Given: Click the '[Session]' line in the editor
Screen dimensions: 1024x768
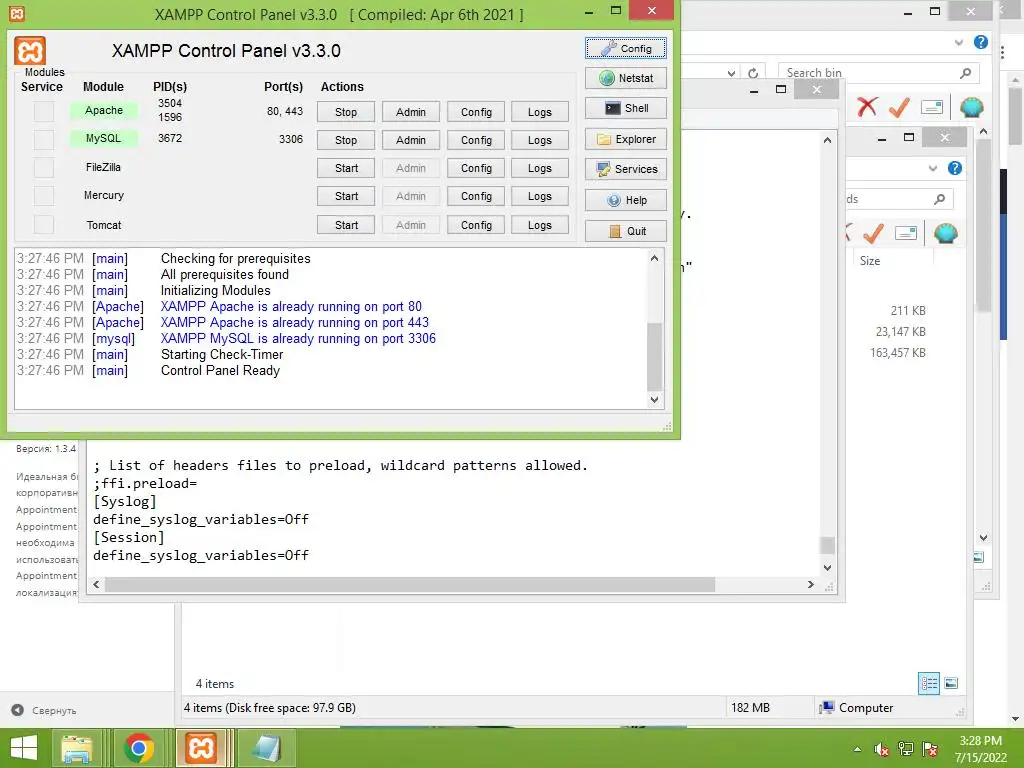Looking at the screenshot, I should (129, 537).
